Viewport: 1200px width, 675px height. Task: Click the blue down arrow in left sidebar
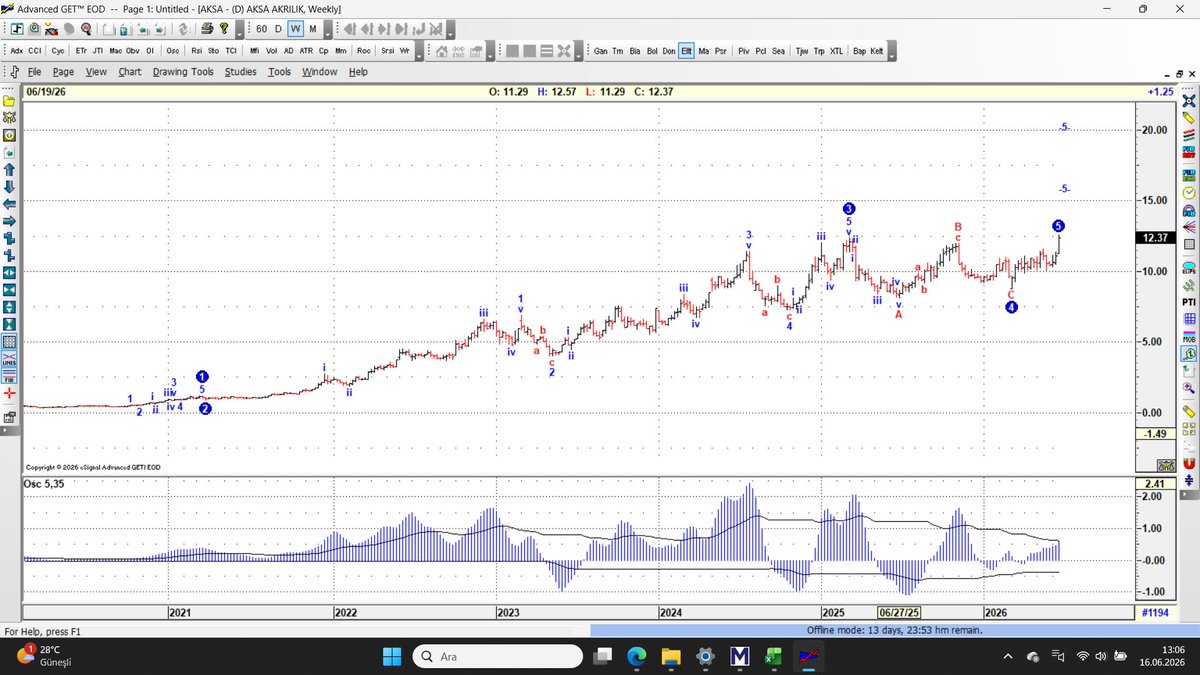click(9, 187)
